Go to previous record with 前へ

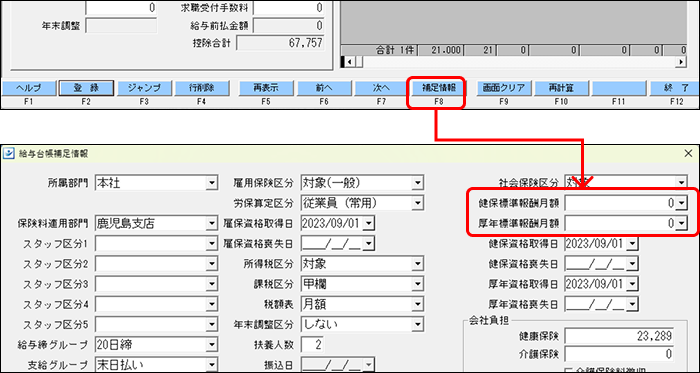324,88
